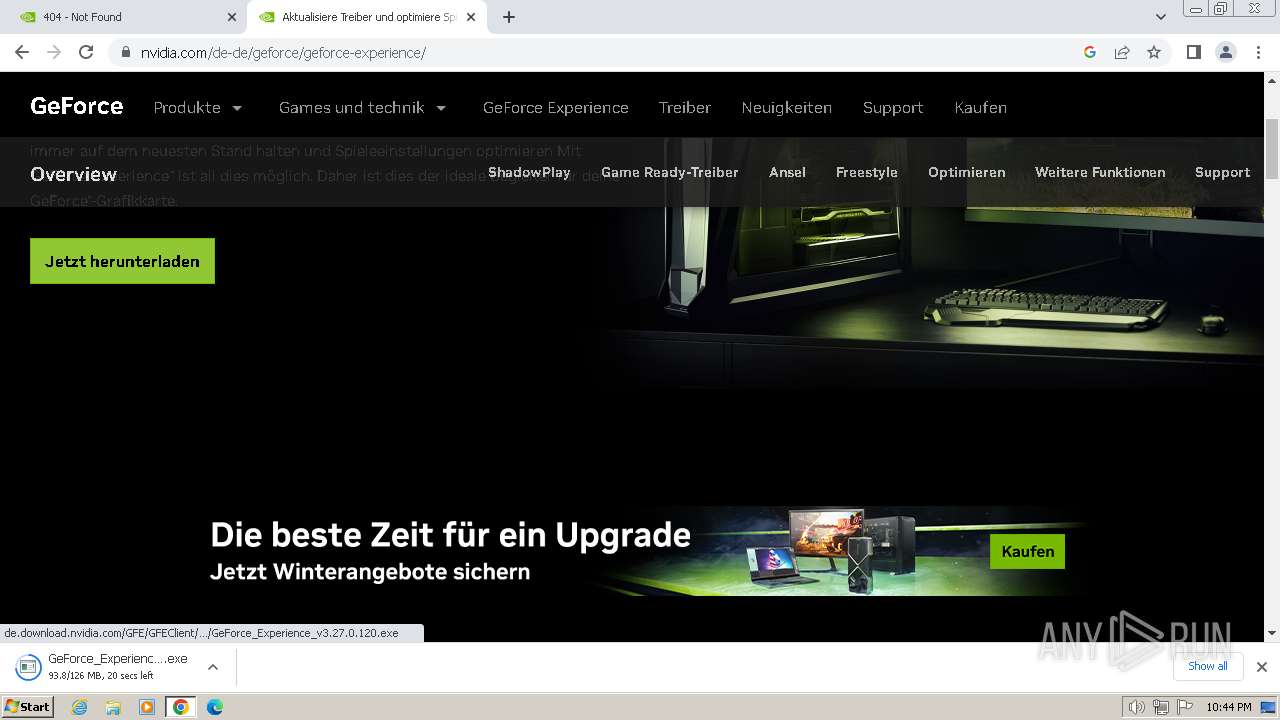Open Support in the top navigation
1280x720 pixels.
pyautogui.click(x=893, y=107)
